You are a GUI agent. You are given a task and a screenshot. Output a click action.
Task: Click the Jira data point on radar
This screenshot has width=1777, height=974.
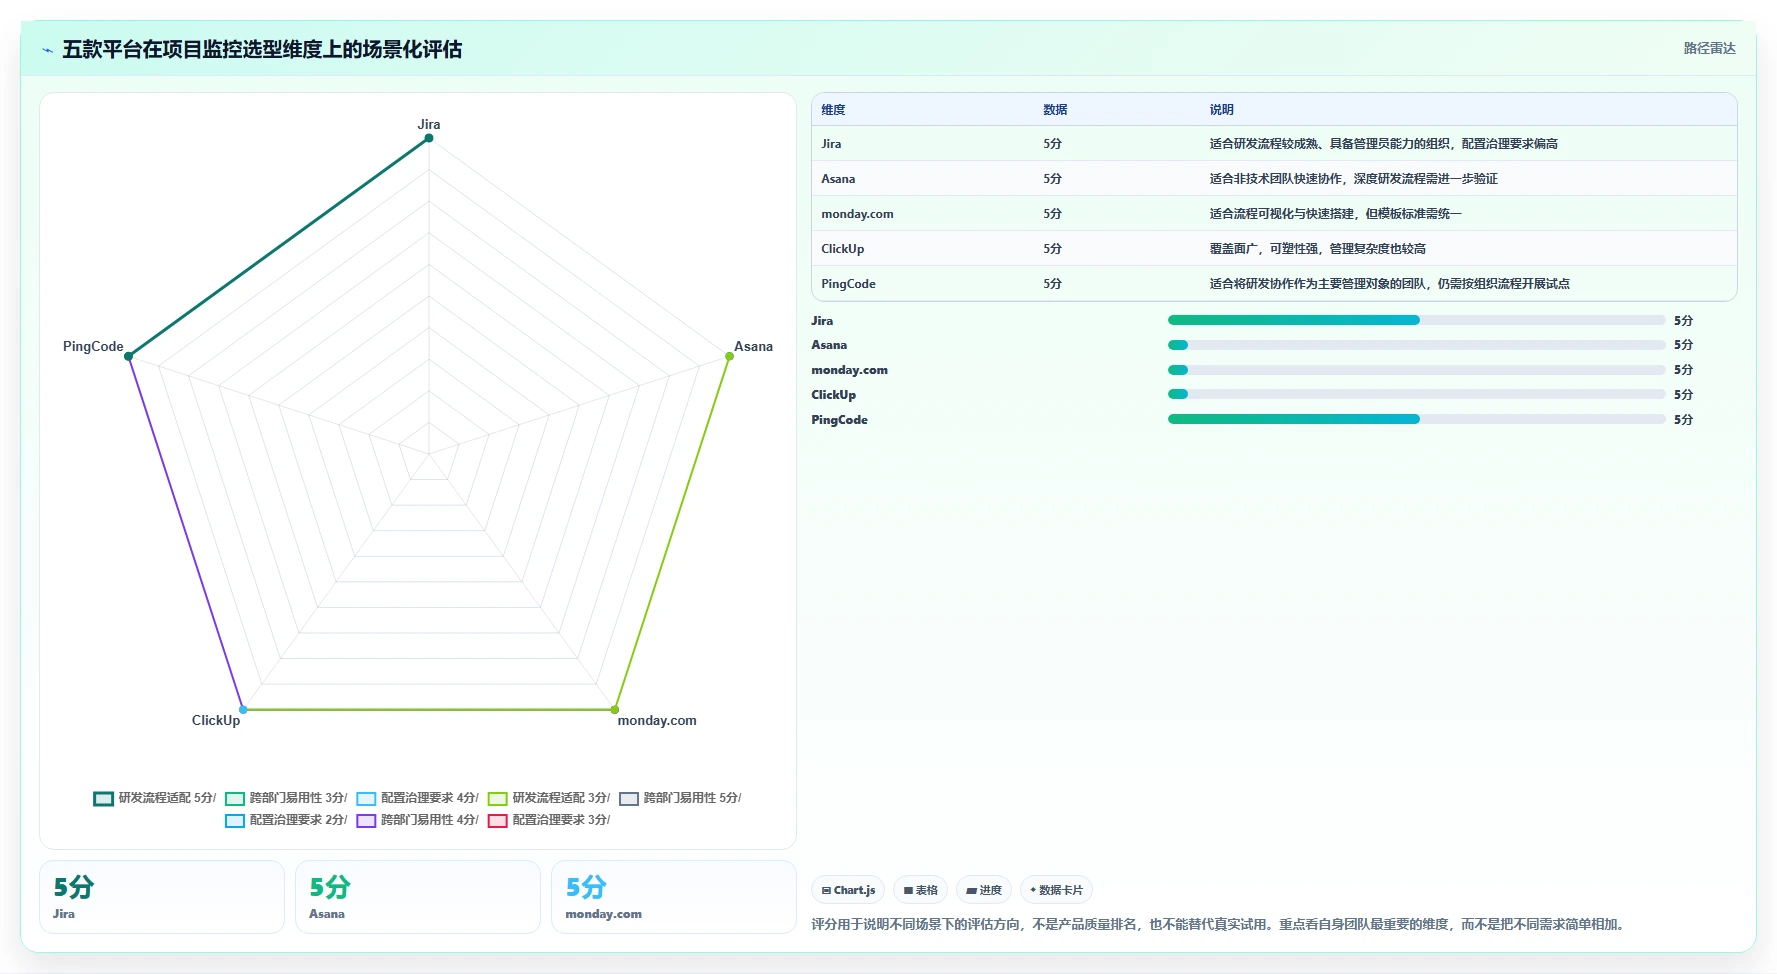coord(429,138)
